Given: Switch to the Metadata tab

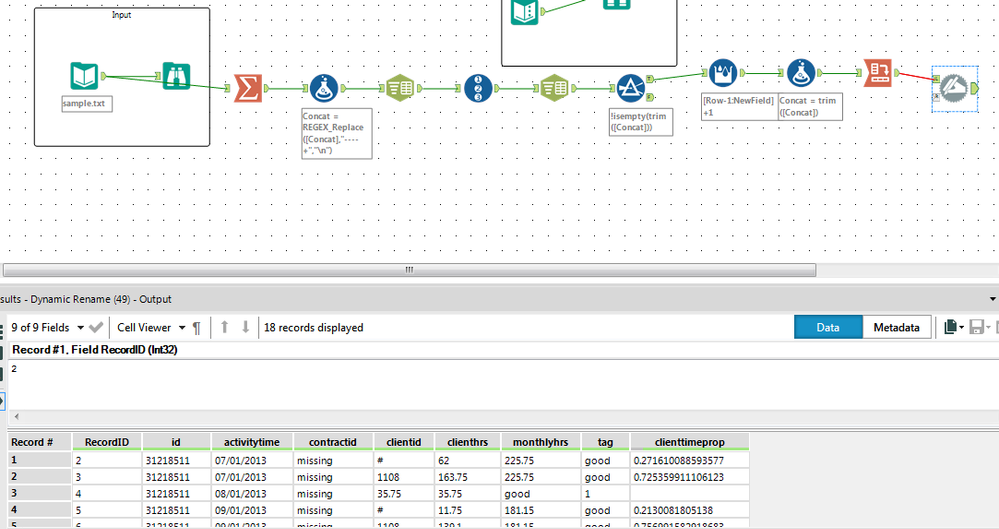Looking at the screenshot, I should pyautogui.click(x=896, y=328).
